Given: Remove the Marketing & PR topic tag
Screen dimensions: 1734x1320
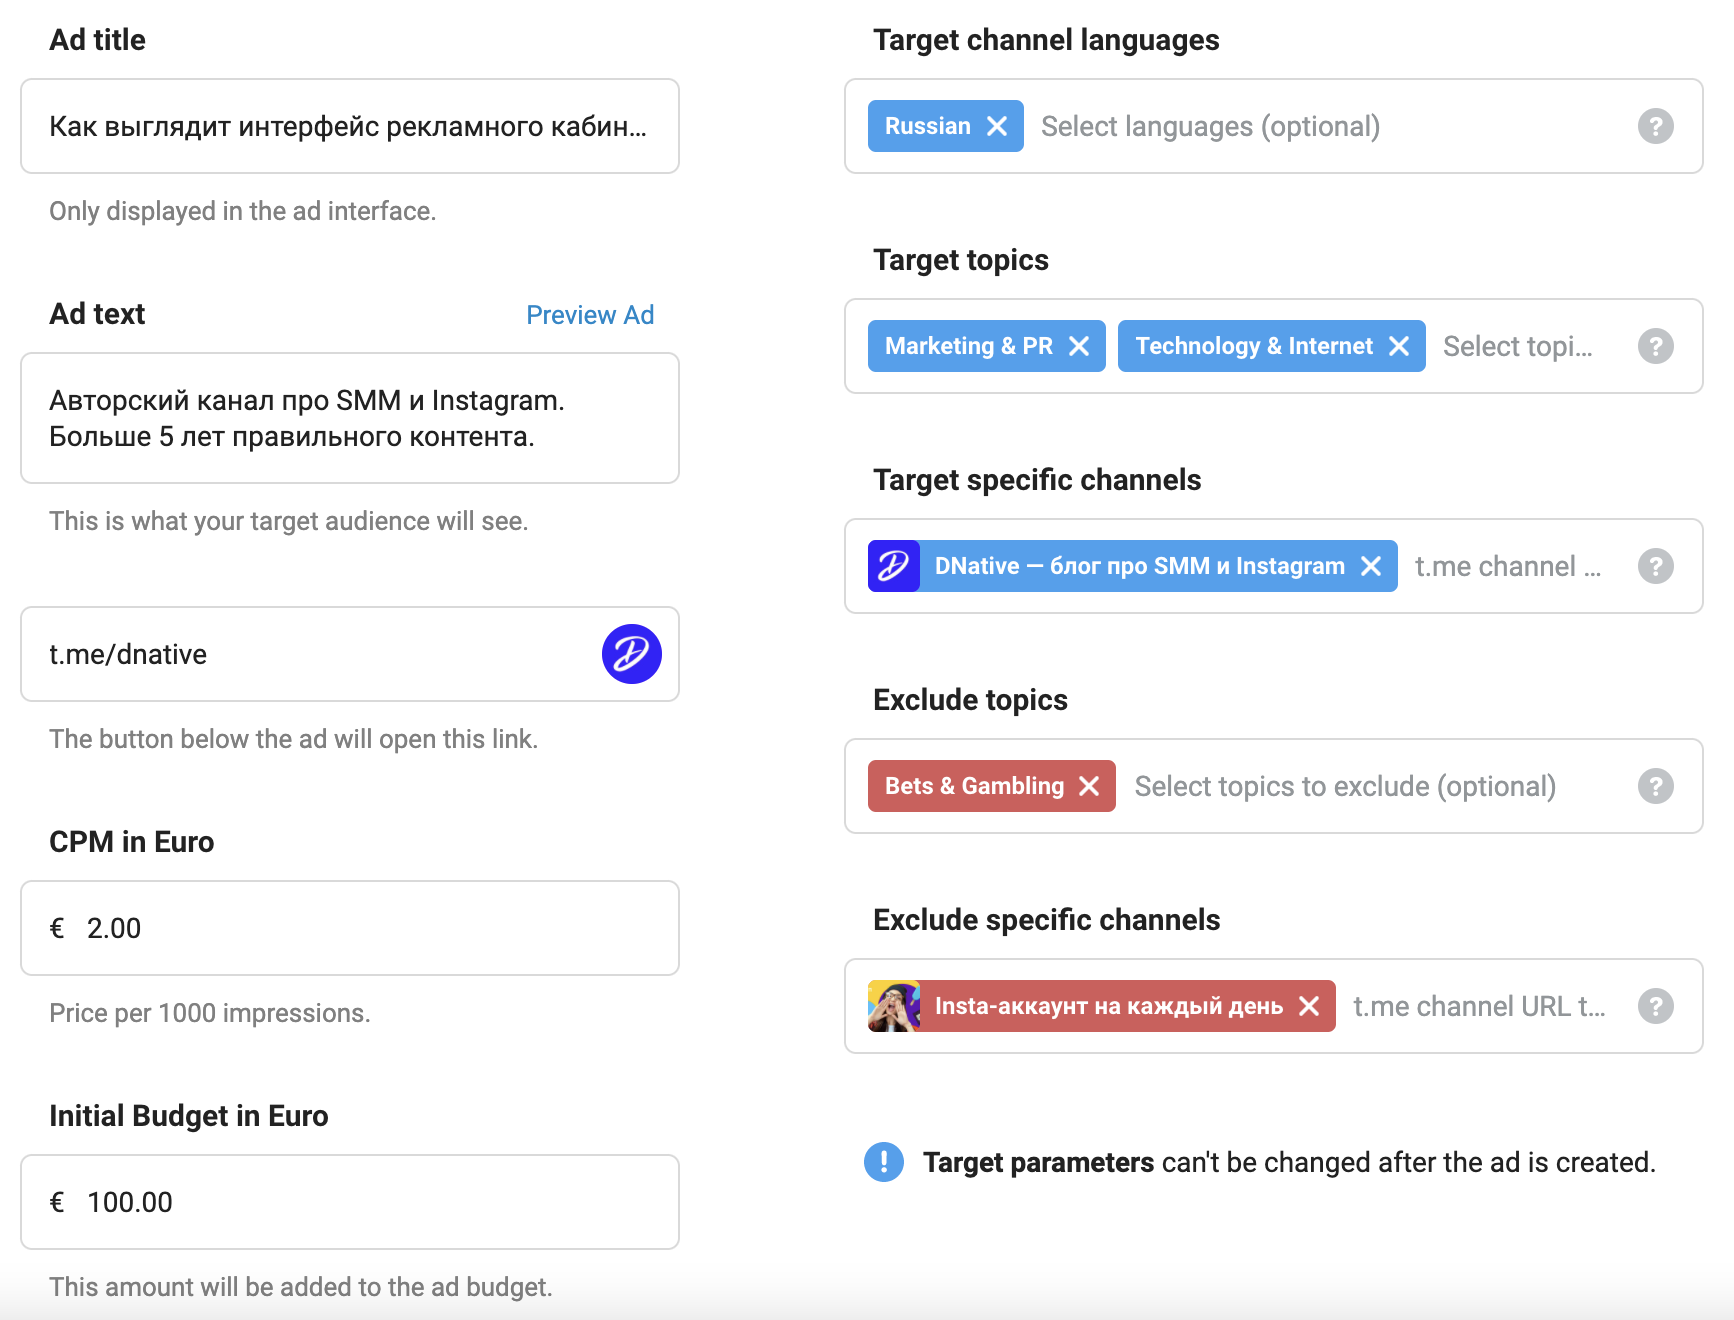Looking at the screenshot, I should [x=1079, y=346].
